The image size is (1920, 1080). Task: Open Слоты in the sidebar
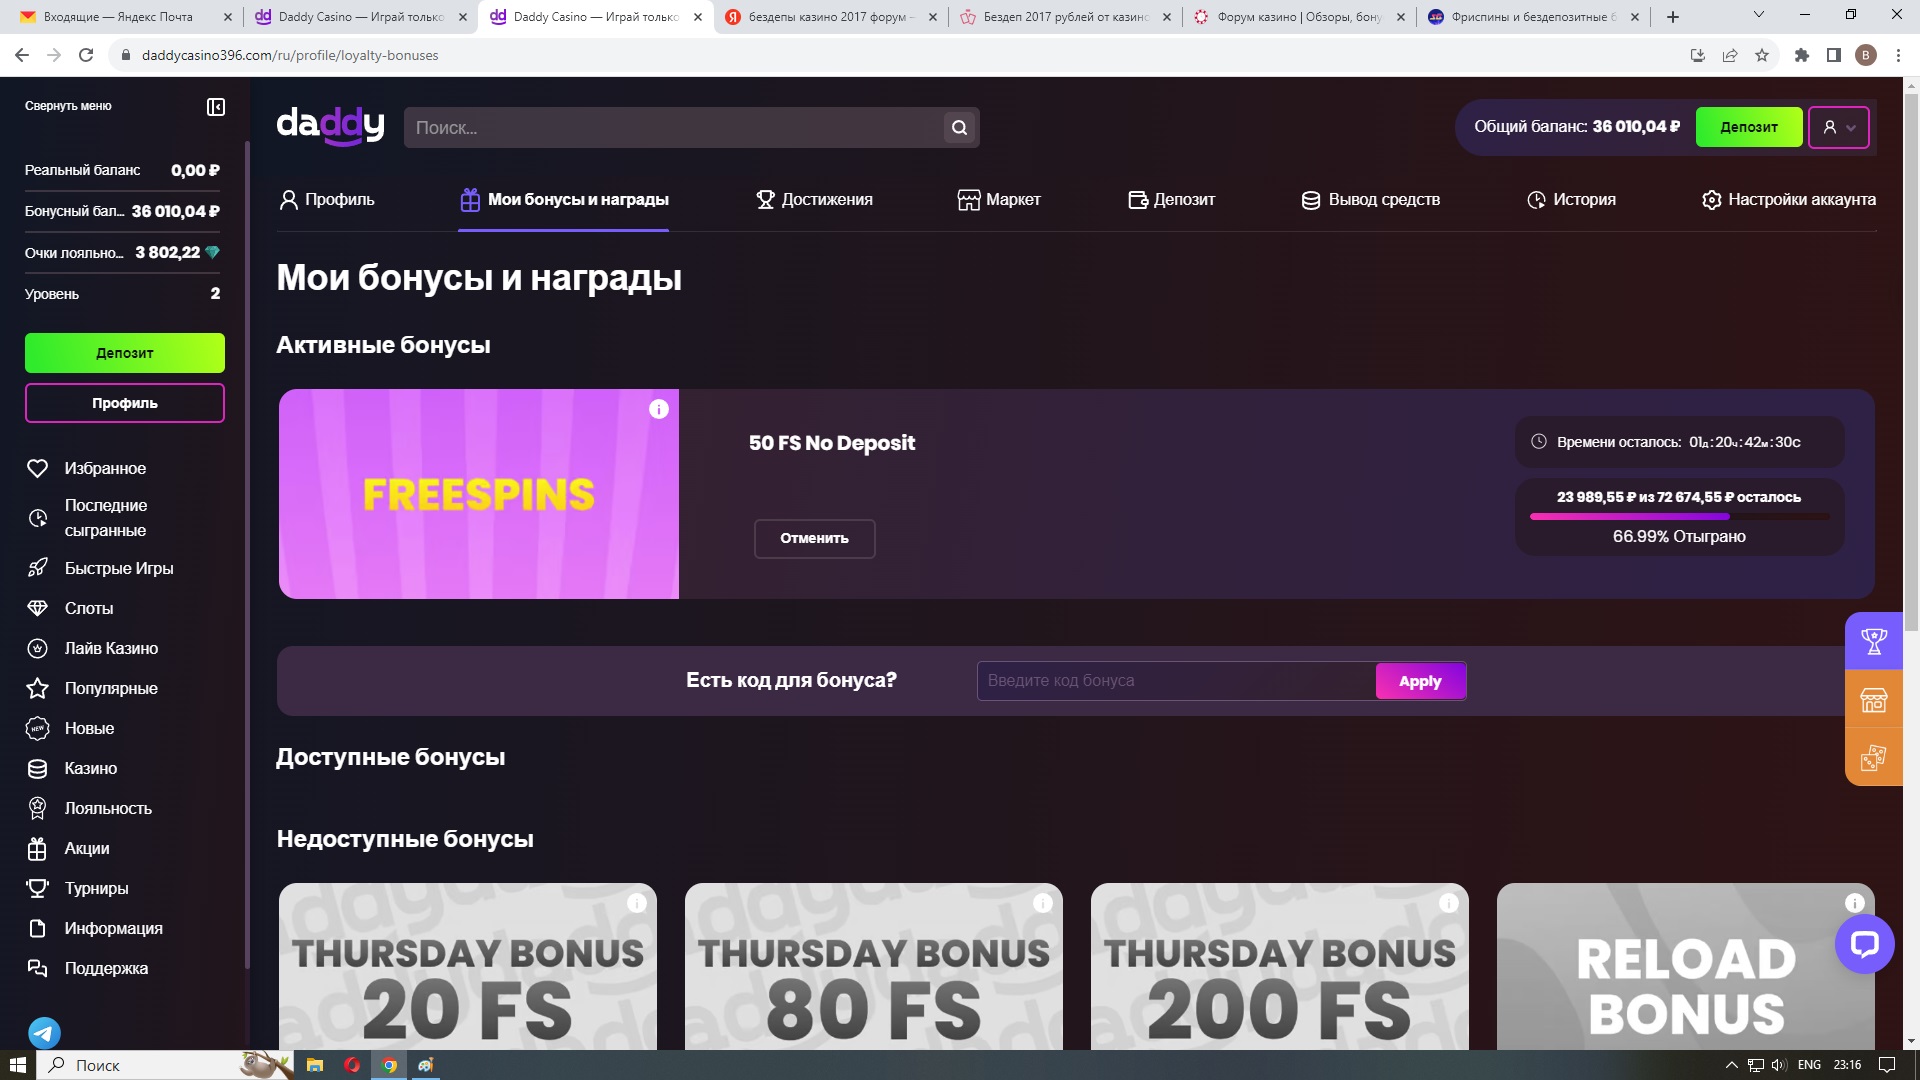[x=89, y=608]
